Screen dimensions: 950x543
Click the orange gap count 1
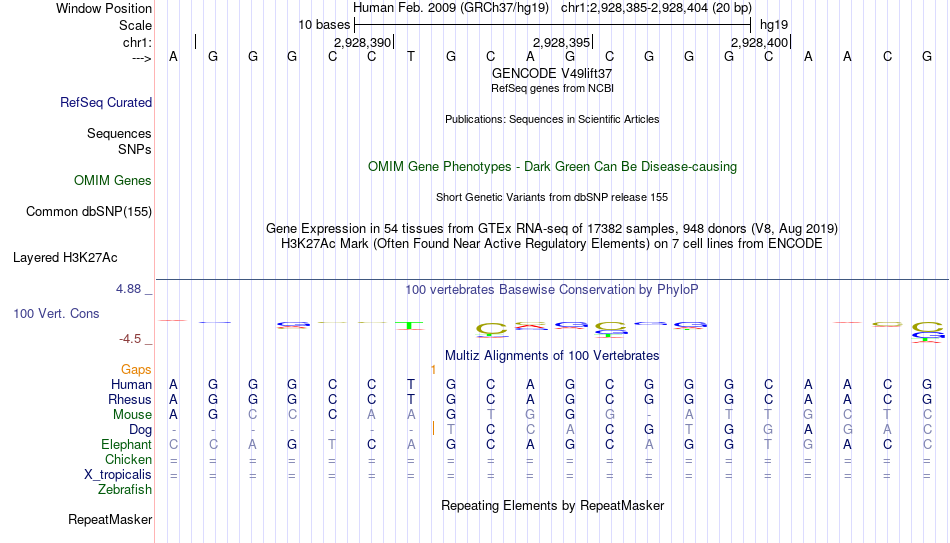coord(433,370)
